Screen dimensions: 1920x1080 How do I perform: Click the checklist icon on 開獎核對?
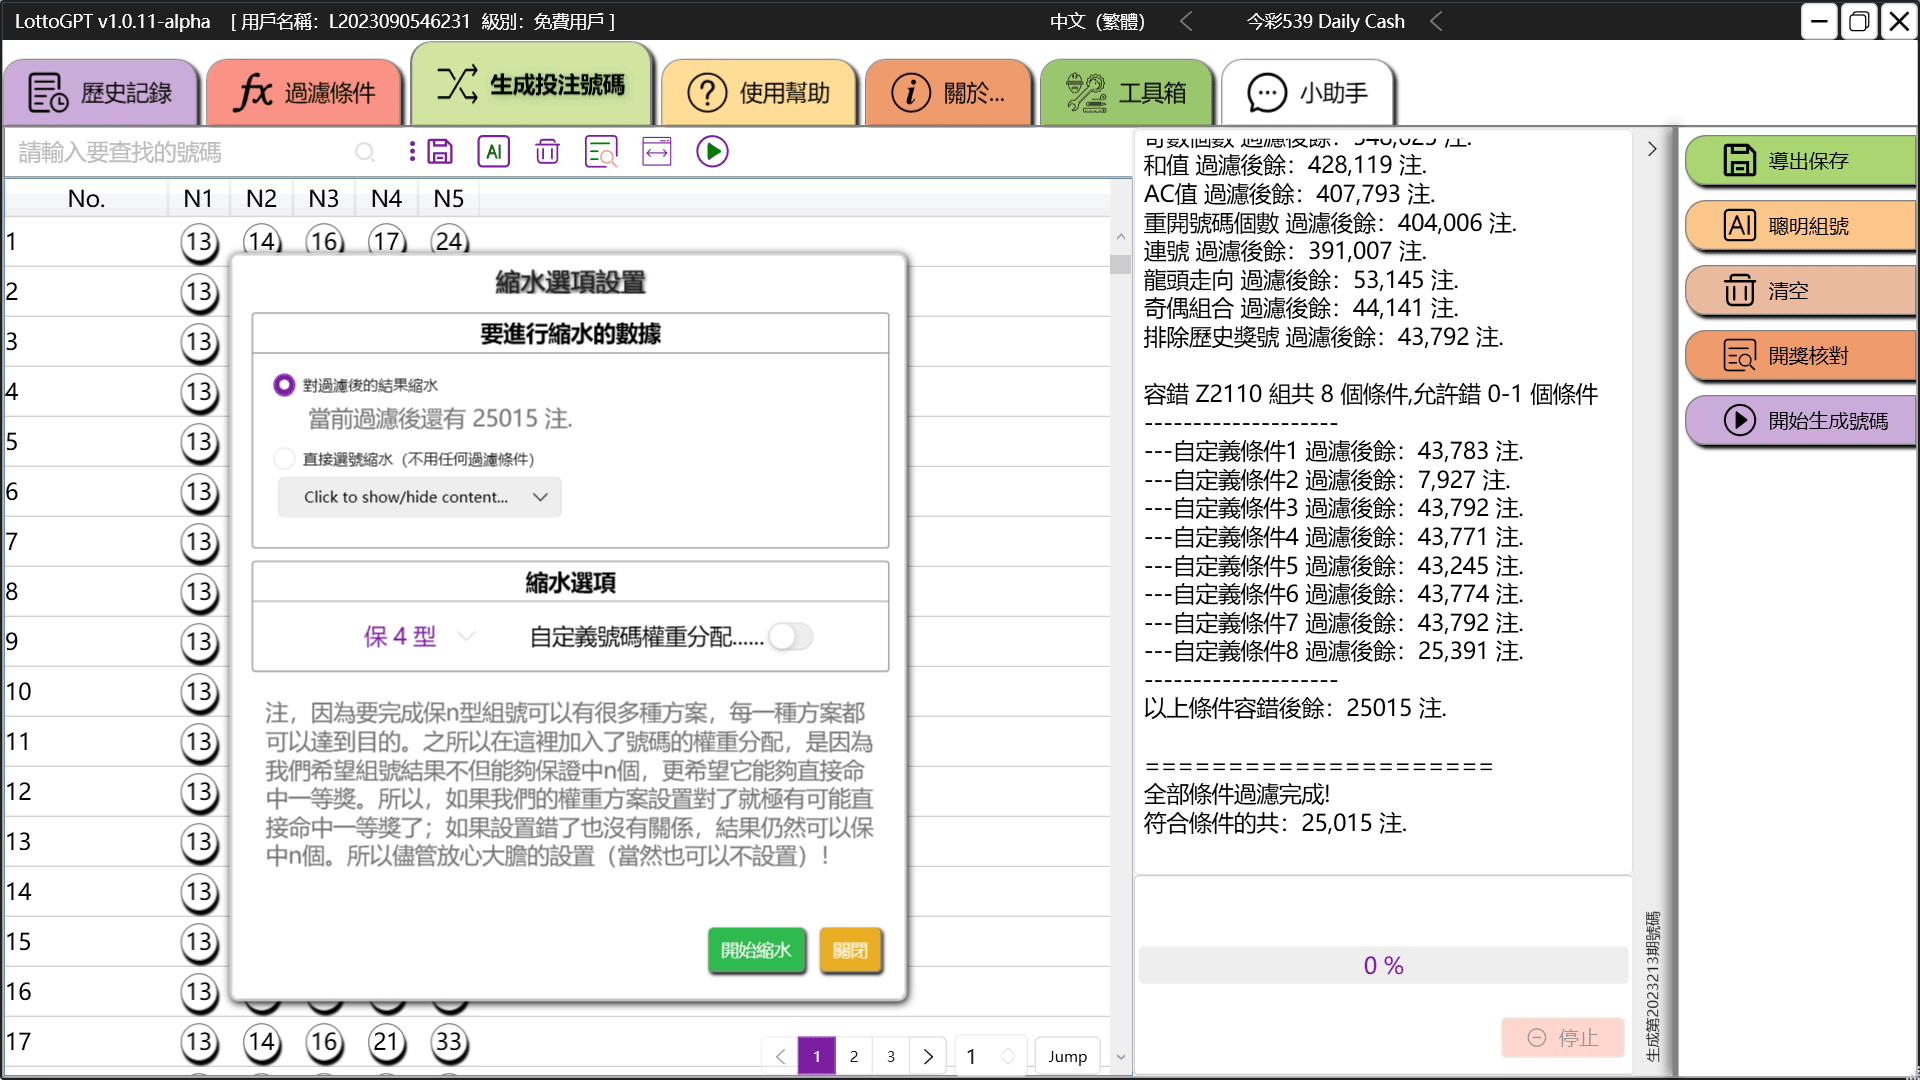(1740, 356)
